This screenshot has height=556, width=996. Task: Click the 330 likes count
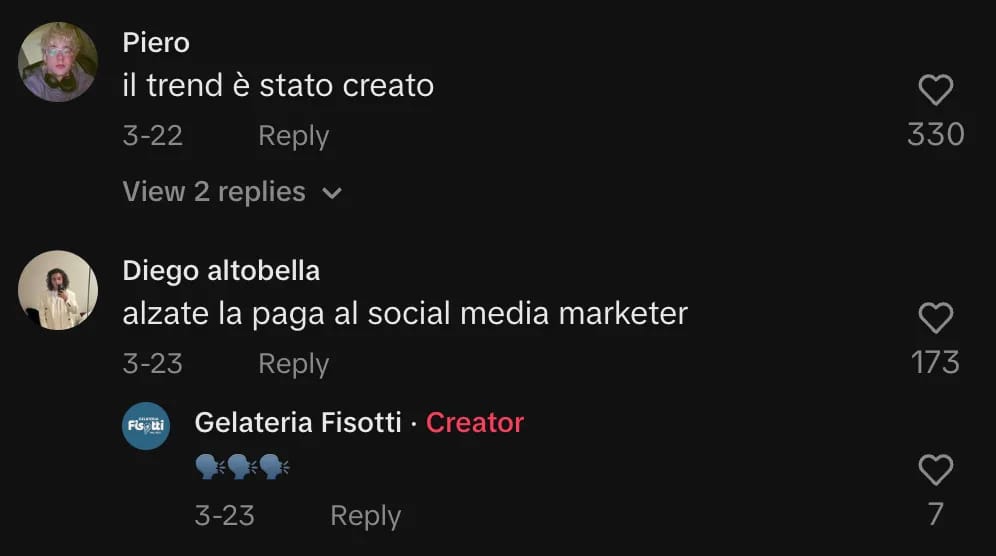point(936,134)
